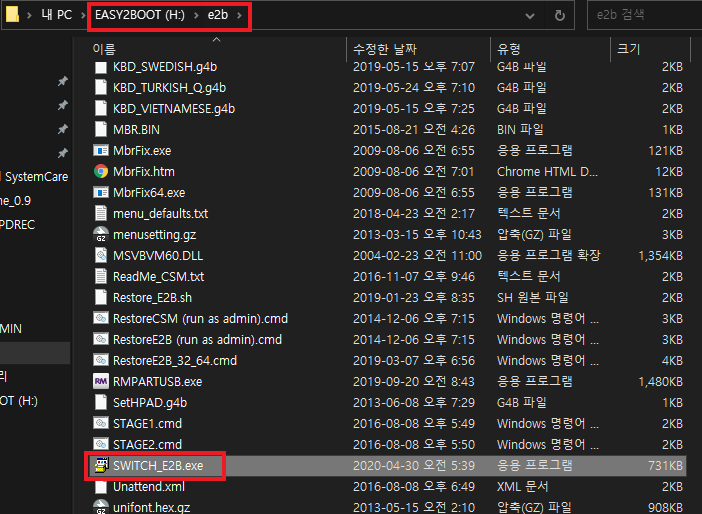Select the ReadMe_CSM.txt file name
Viewport: 702px width, 514px height.
pos(158,277)
